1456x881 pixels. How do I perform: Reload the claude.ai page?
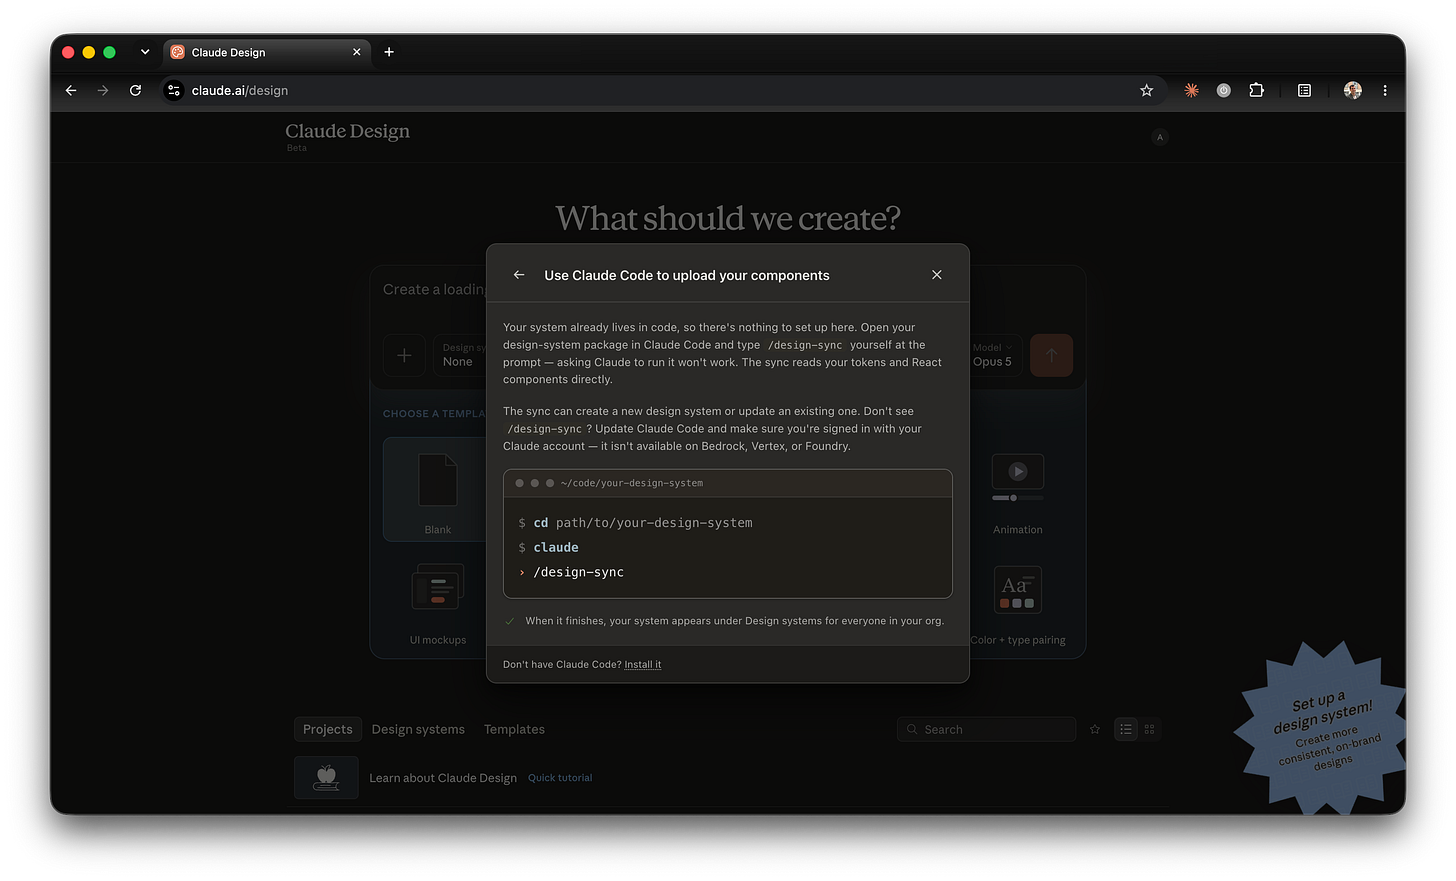click(135, 90)
